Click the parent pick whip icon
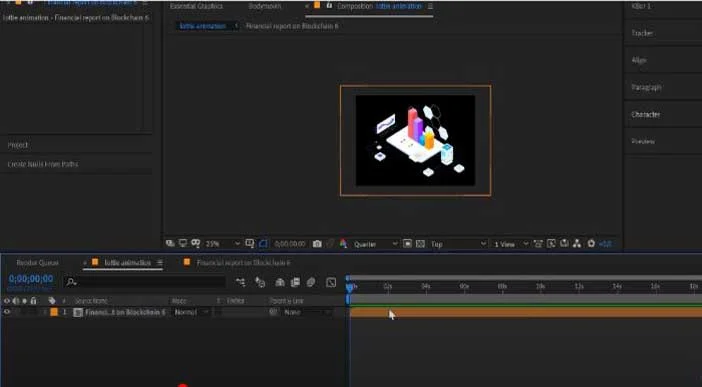 [273, 312]
